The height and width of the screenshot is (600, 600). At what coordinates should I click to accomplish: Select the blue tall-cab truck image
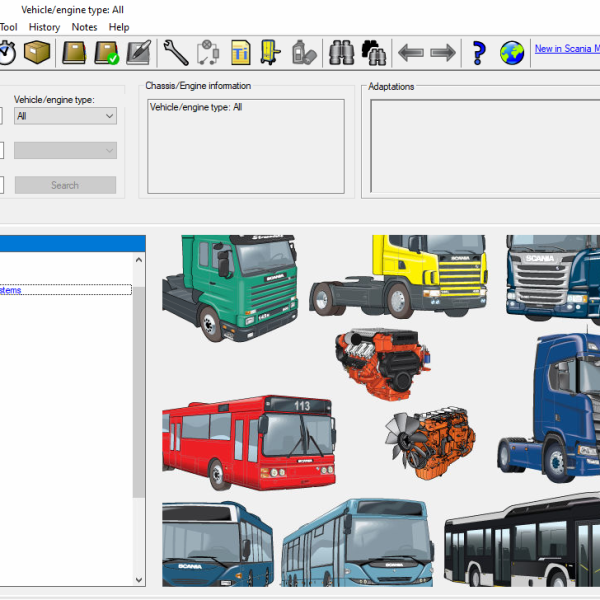[x=549, y=408]
